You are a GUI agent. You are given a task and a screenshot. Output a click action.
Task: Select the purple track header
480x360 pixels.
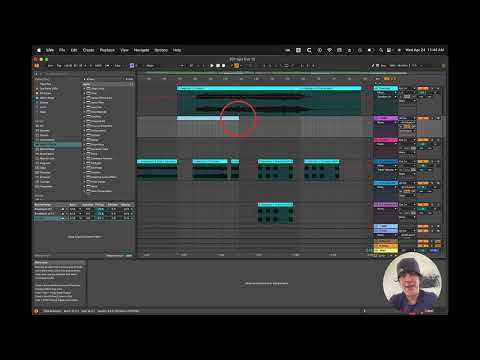pyautogui.click(x=386, y=205)
